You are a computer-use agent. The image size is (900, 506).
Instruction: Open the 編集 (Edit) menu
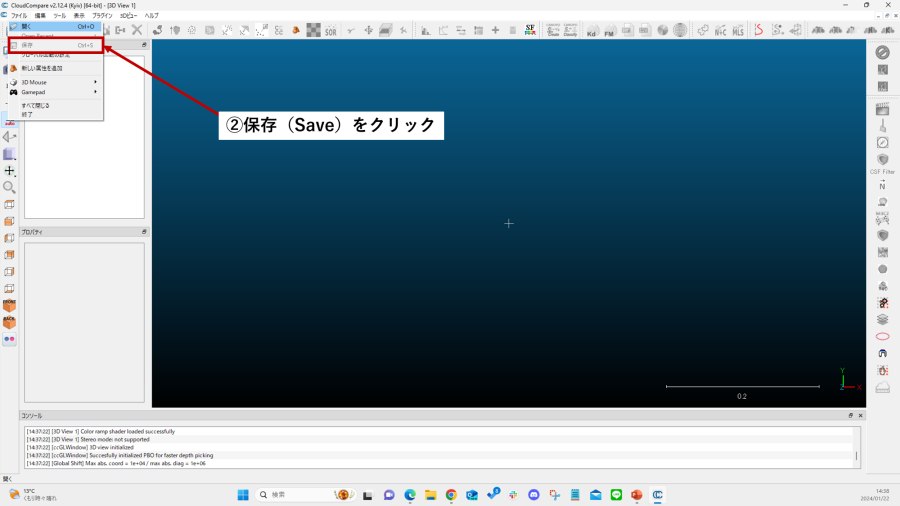(x=40, y=15)
